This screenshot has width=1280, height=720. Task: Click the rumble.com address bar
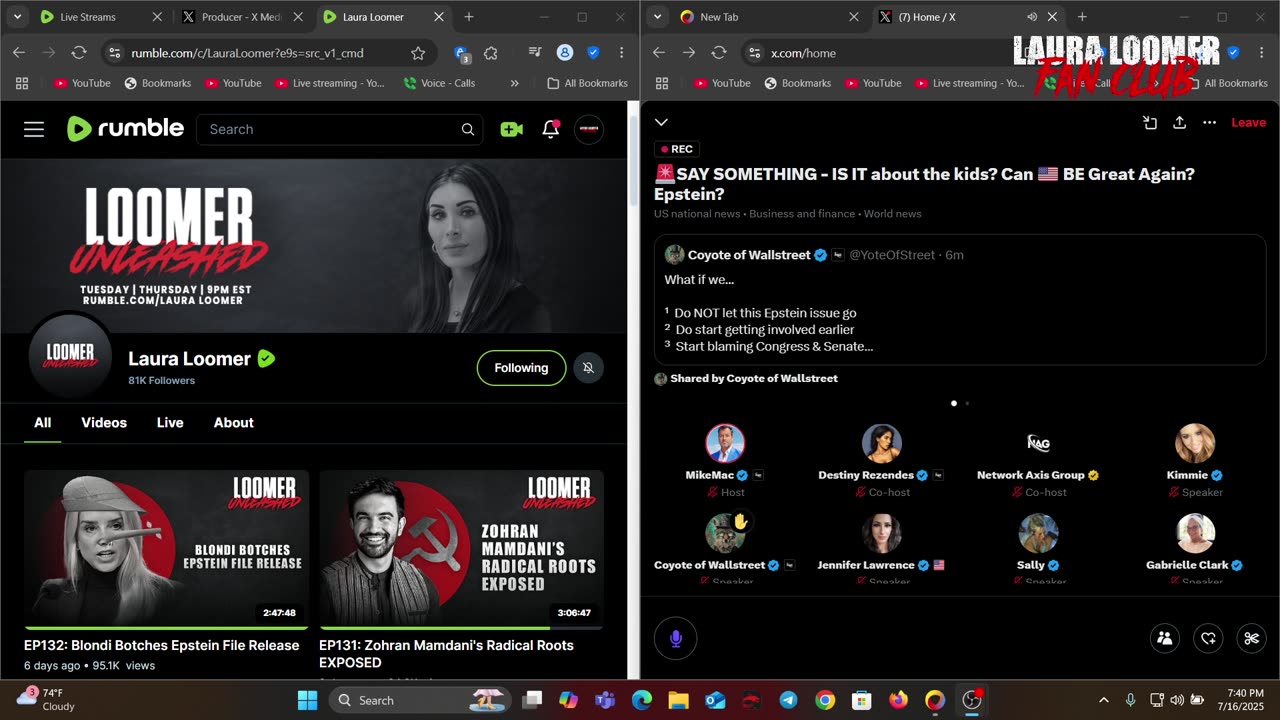[x=247, y=53]
